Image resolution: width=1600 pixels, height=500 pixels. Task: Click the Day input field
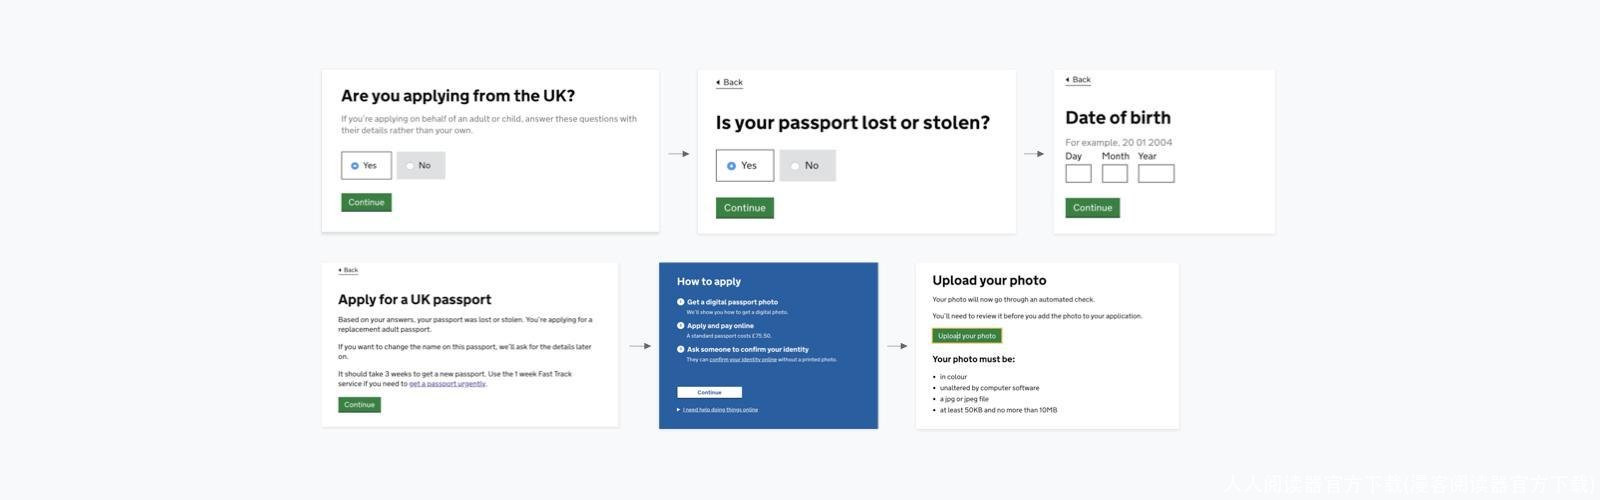pyautogui.click(x=1078, y=174)
